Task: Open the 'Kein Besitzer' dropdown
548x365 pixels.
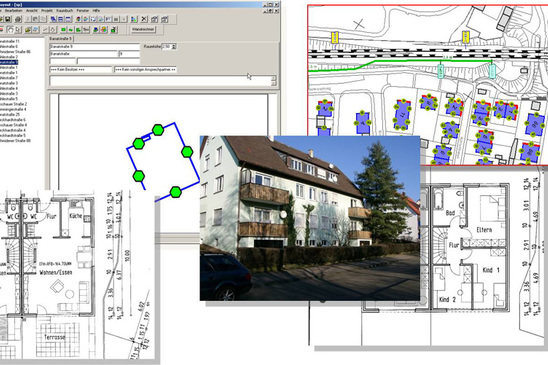Action: click(81, 70)
